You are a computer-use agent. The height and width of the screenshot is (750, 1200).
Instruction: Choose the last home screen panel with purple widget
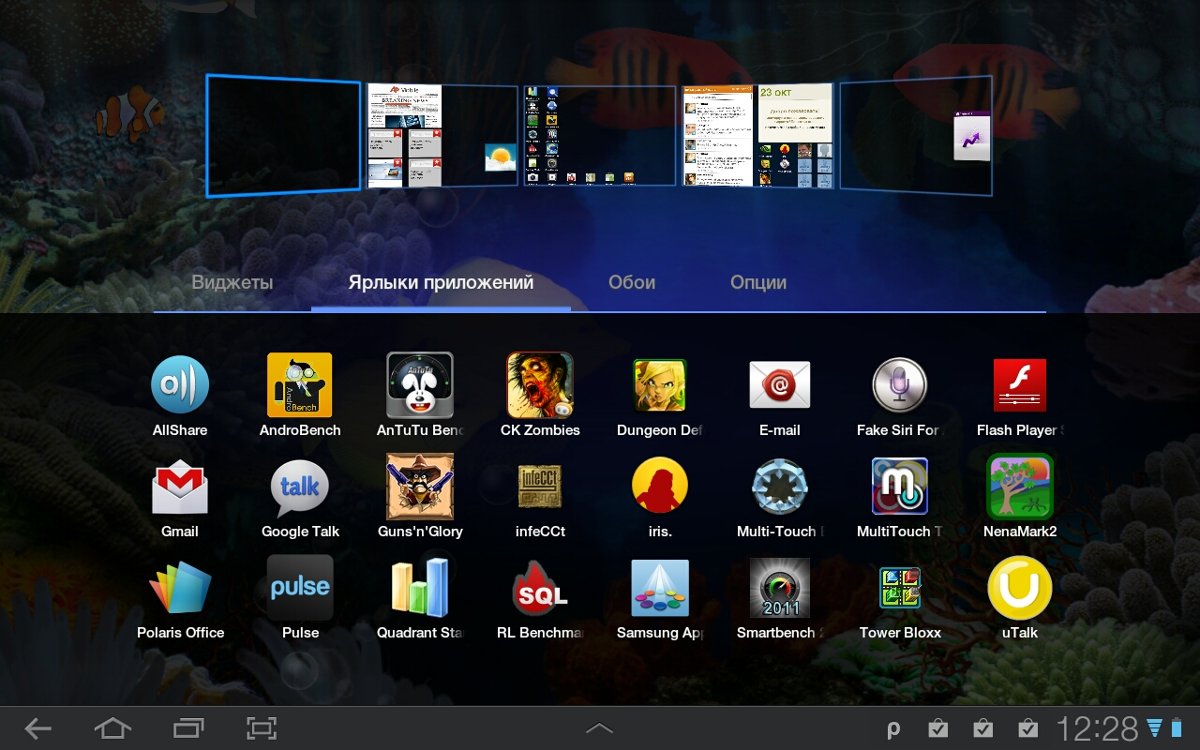tap(916, 136)
